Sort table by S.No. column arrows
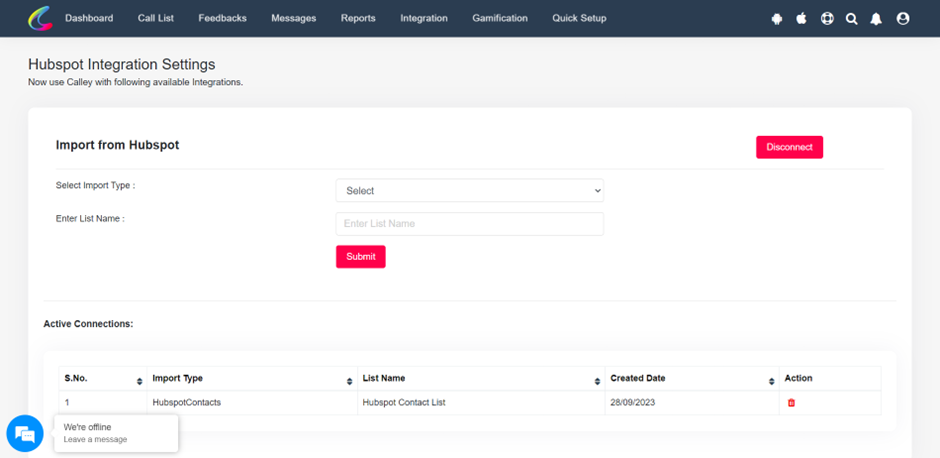This screenshot has height=458, width=940. pyautogui.click(x=140, y=381)
